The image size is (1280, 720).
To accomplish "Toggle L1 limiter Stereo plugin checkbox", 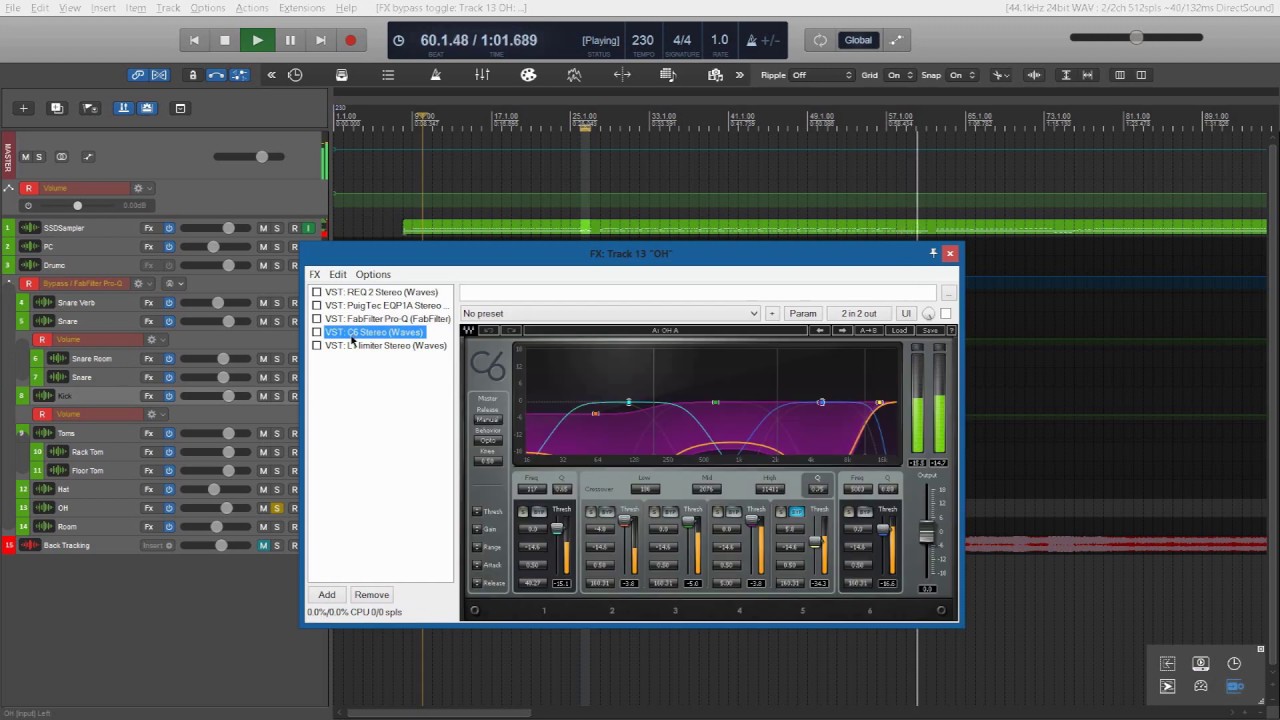I will pos(317,345).
